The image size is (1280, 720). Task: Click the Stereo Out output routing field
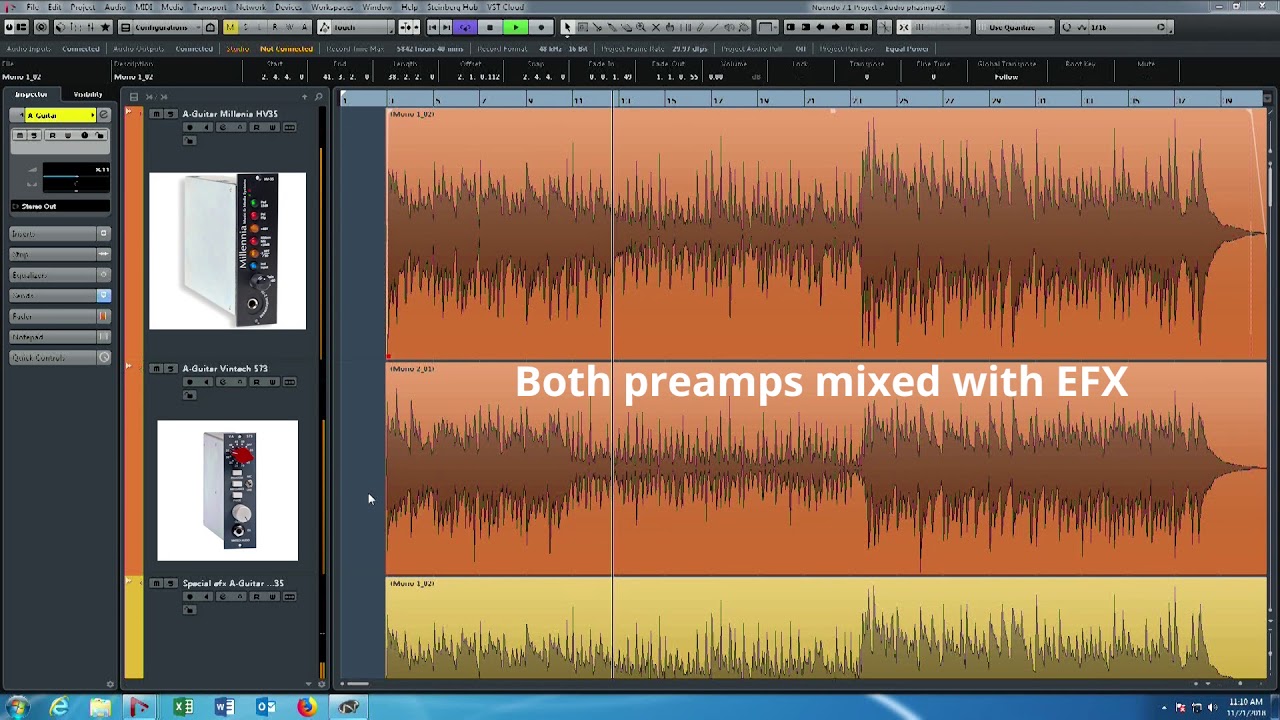[x=60, y=206]
